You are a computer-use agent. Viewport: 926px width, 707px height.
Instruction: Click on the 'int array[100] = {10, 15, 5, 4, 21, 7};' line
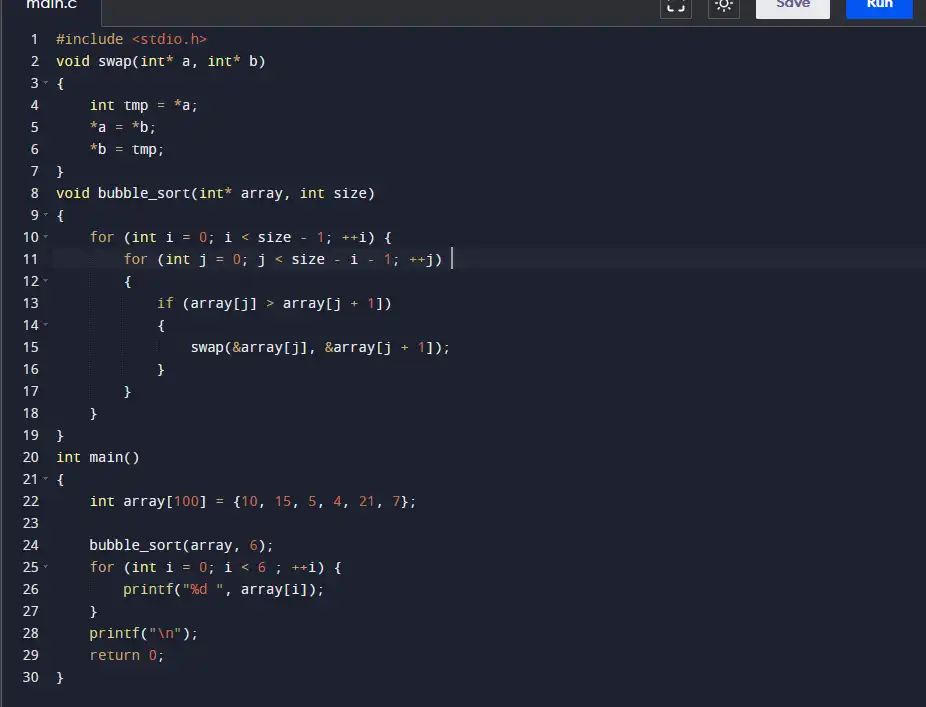tap(253, 501)
